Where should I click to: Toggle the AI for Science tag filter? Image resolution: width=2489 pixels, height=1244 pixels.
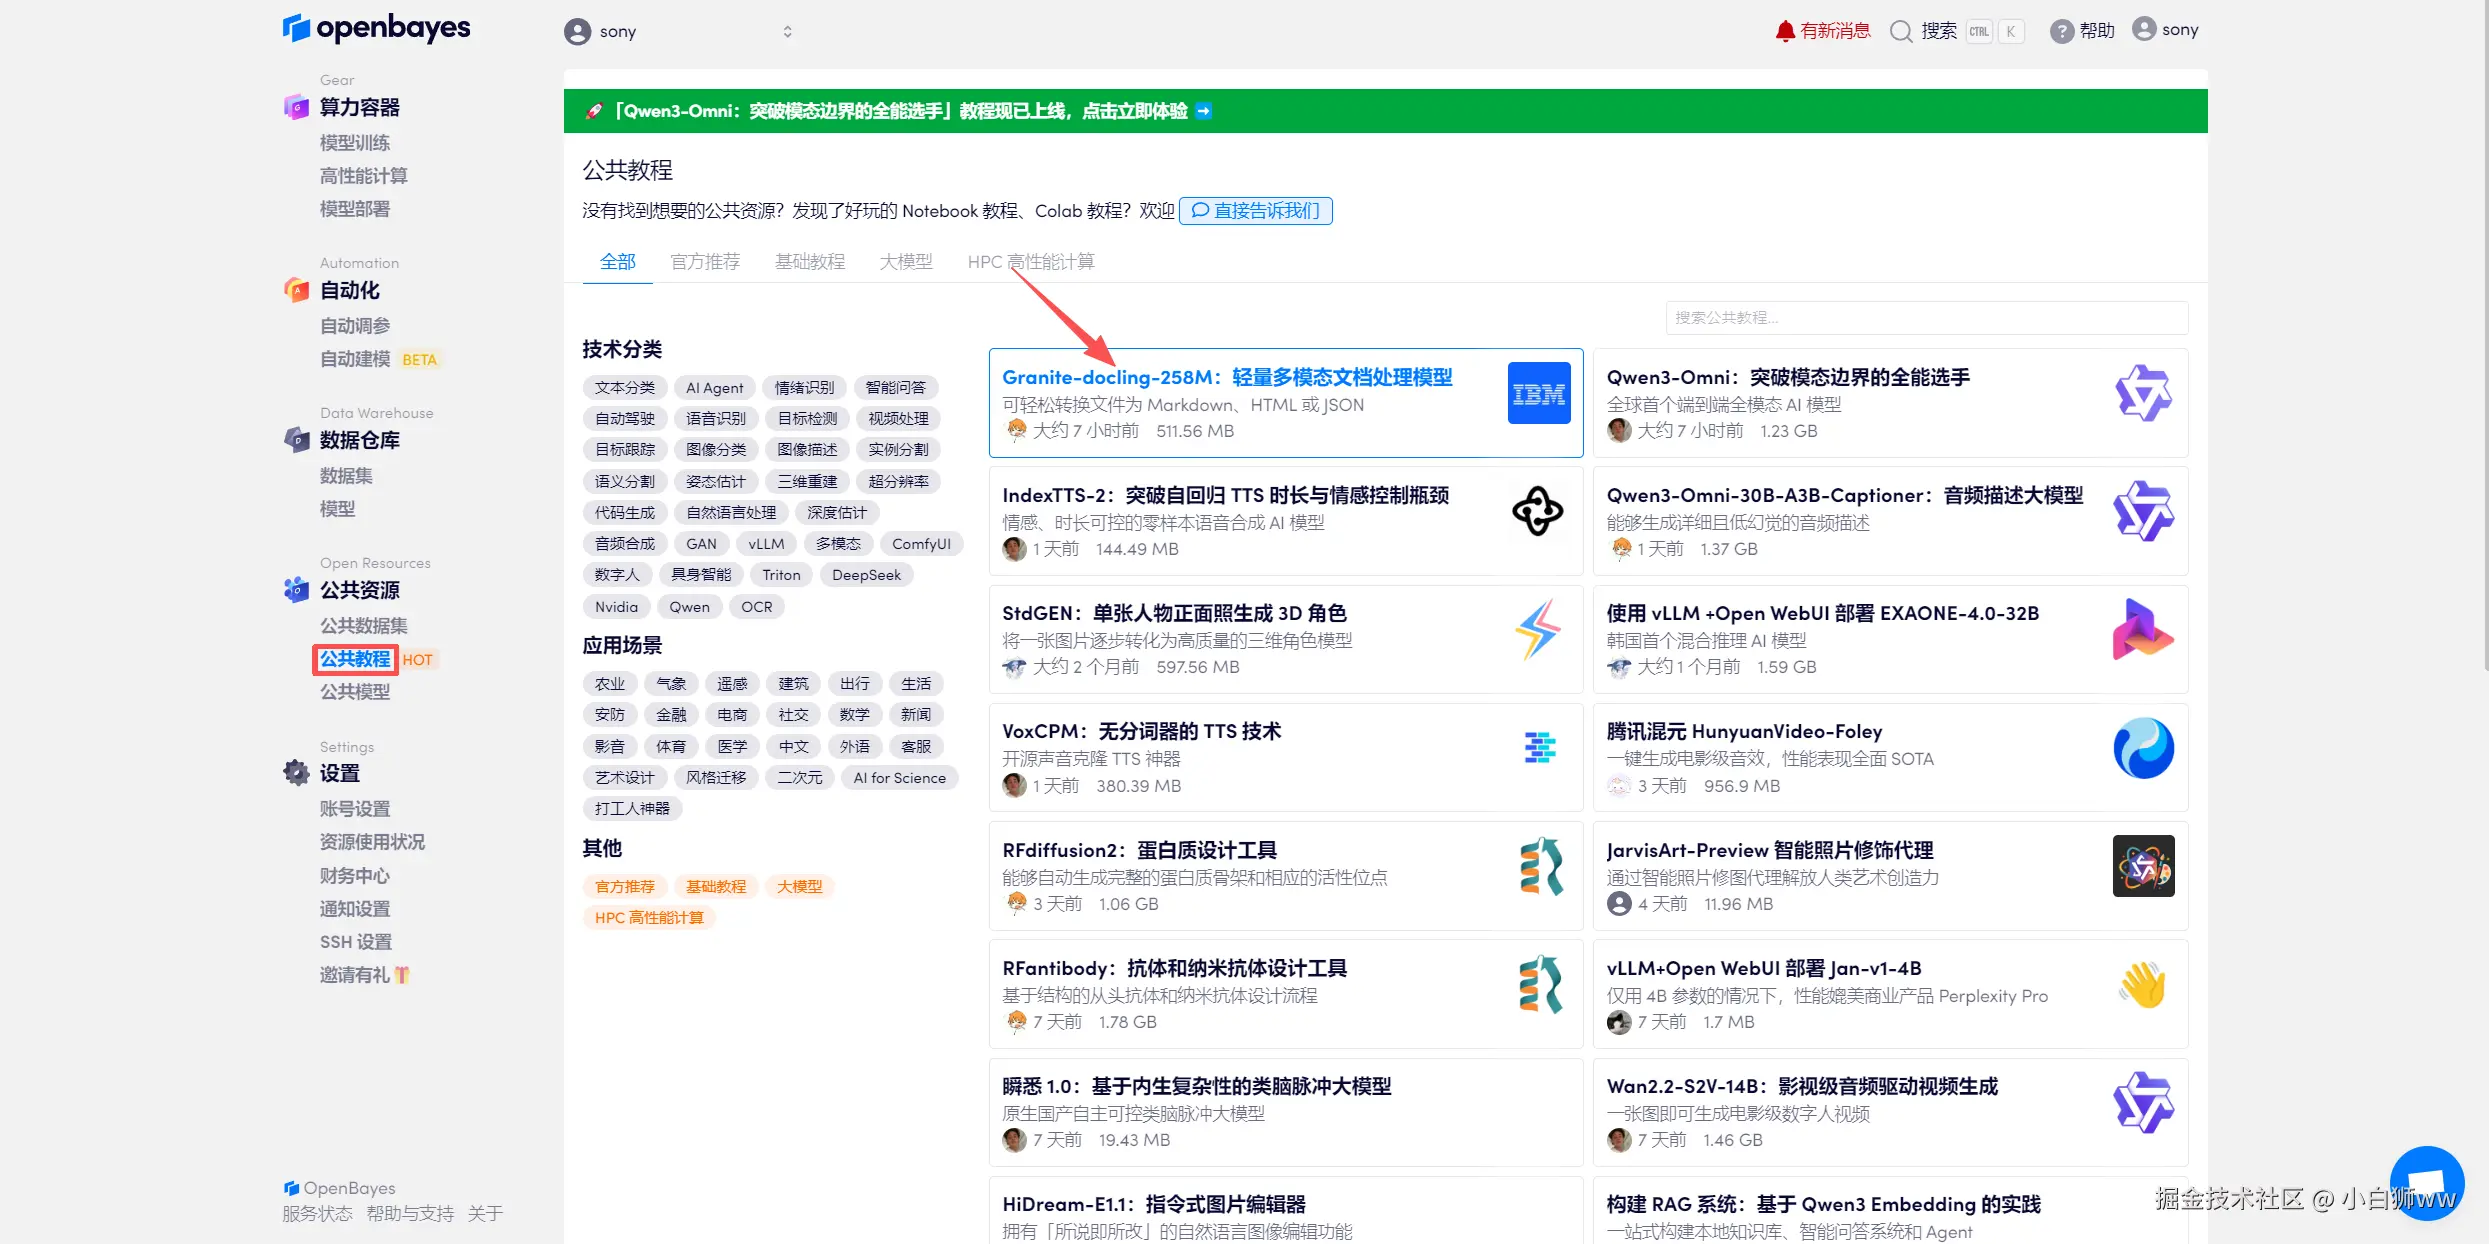899,778
